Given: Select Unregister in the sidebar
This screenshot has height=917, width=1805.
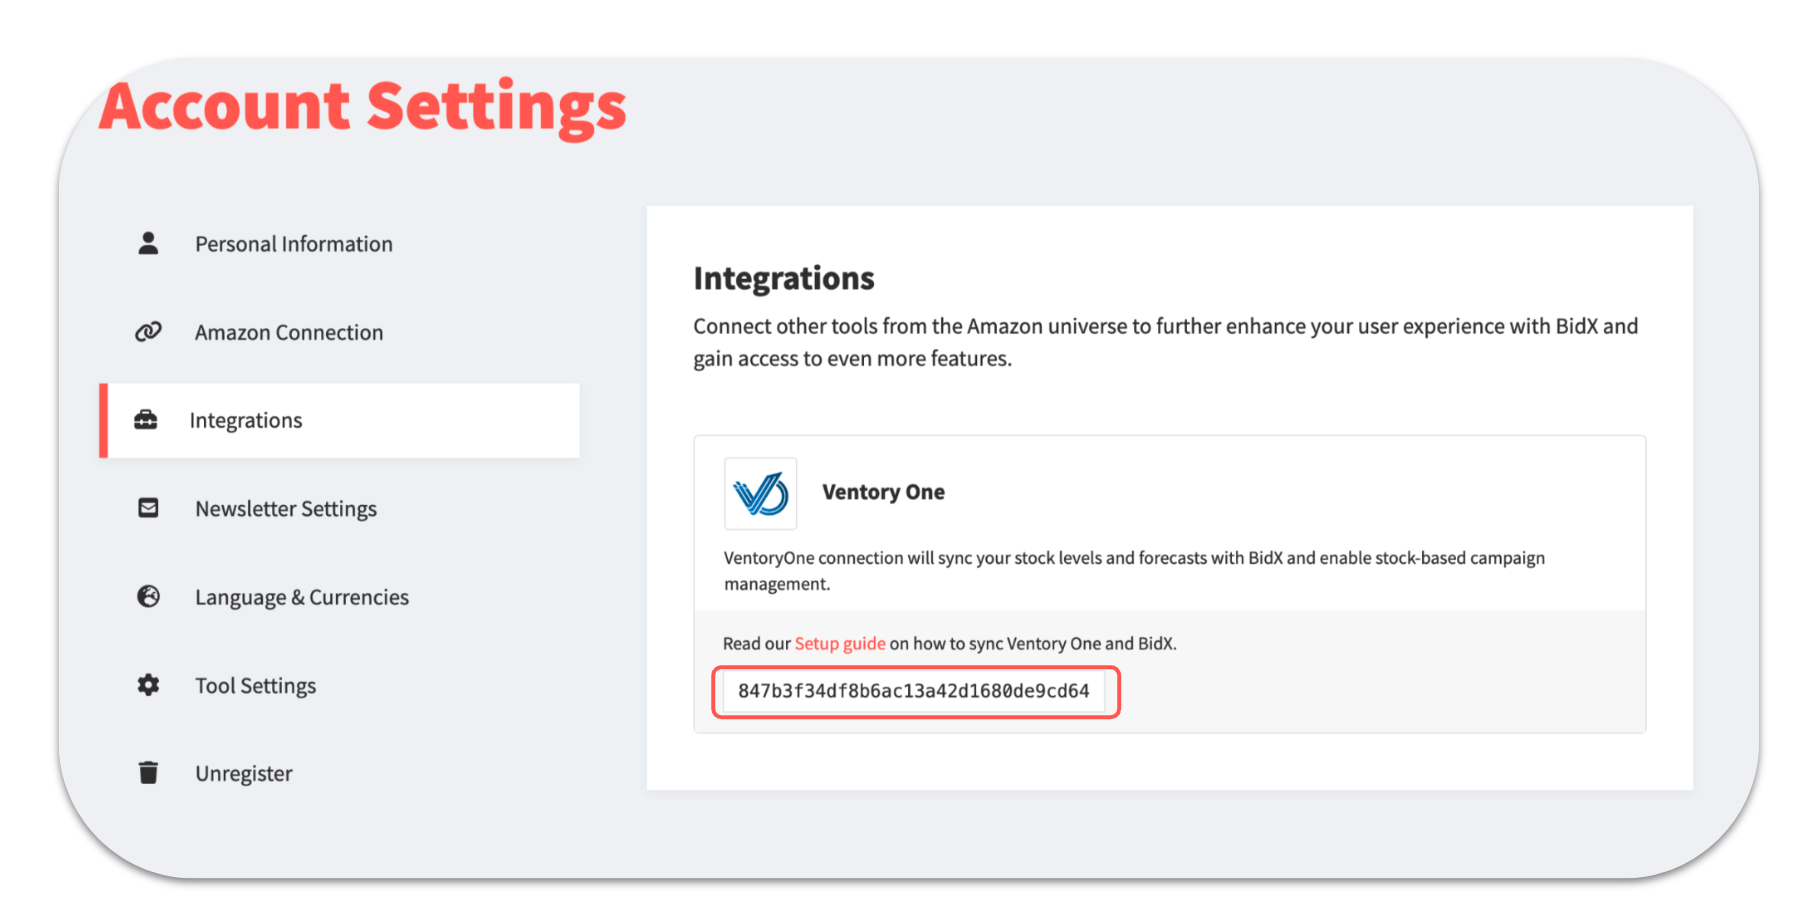Looking at the screenshot, I should point(244,774).
